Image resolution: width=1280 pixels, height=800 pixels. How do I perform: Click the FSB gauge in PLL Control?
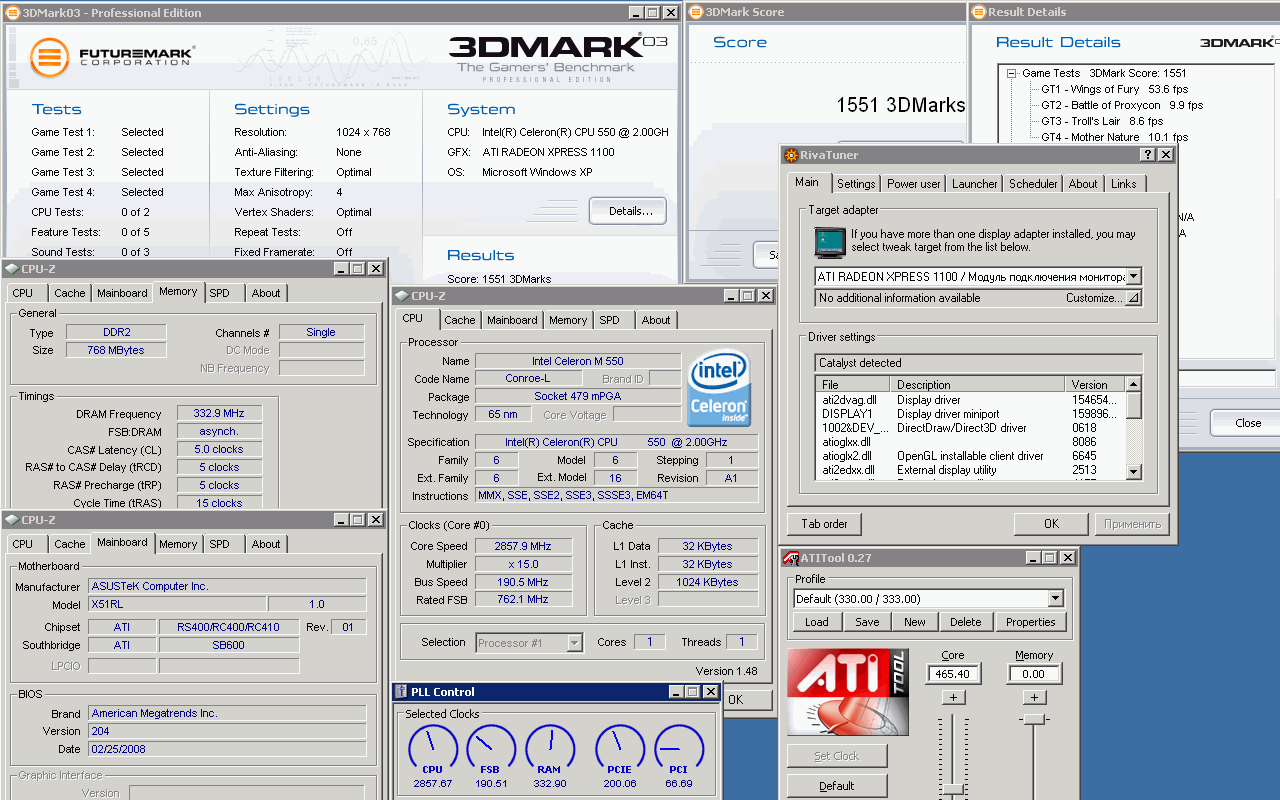point(490,749)
